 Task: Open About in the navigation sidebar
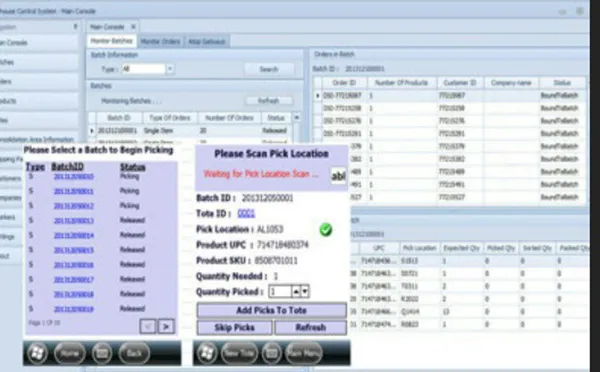pyautogui.click(x=11, y=256)
